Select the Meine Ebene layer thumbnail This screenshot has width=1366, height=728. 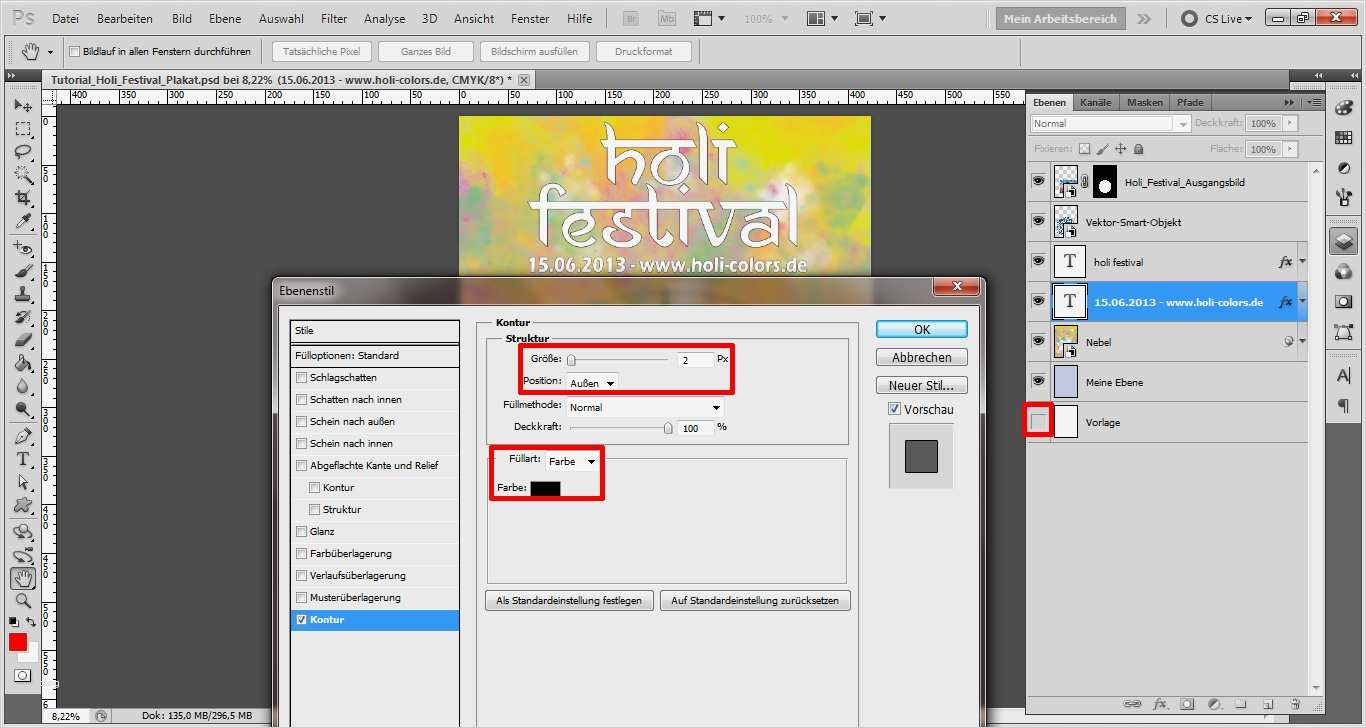1066,382
